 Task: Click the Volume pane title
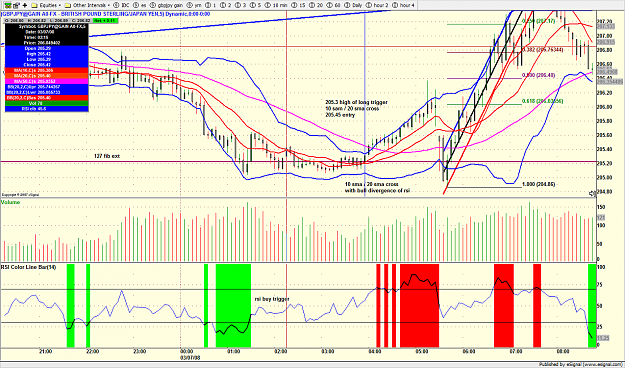tap(11, 203)
